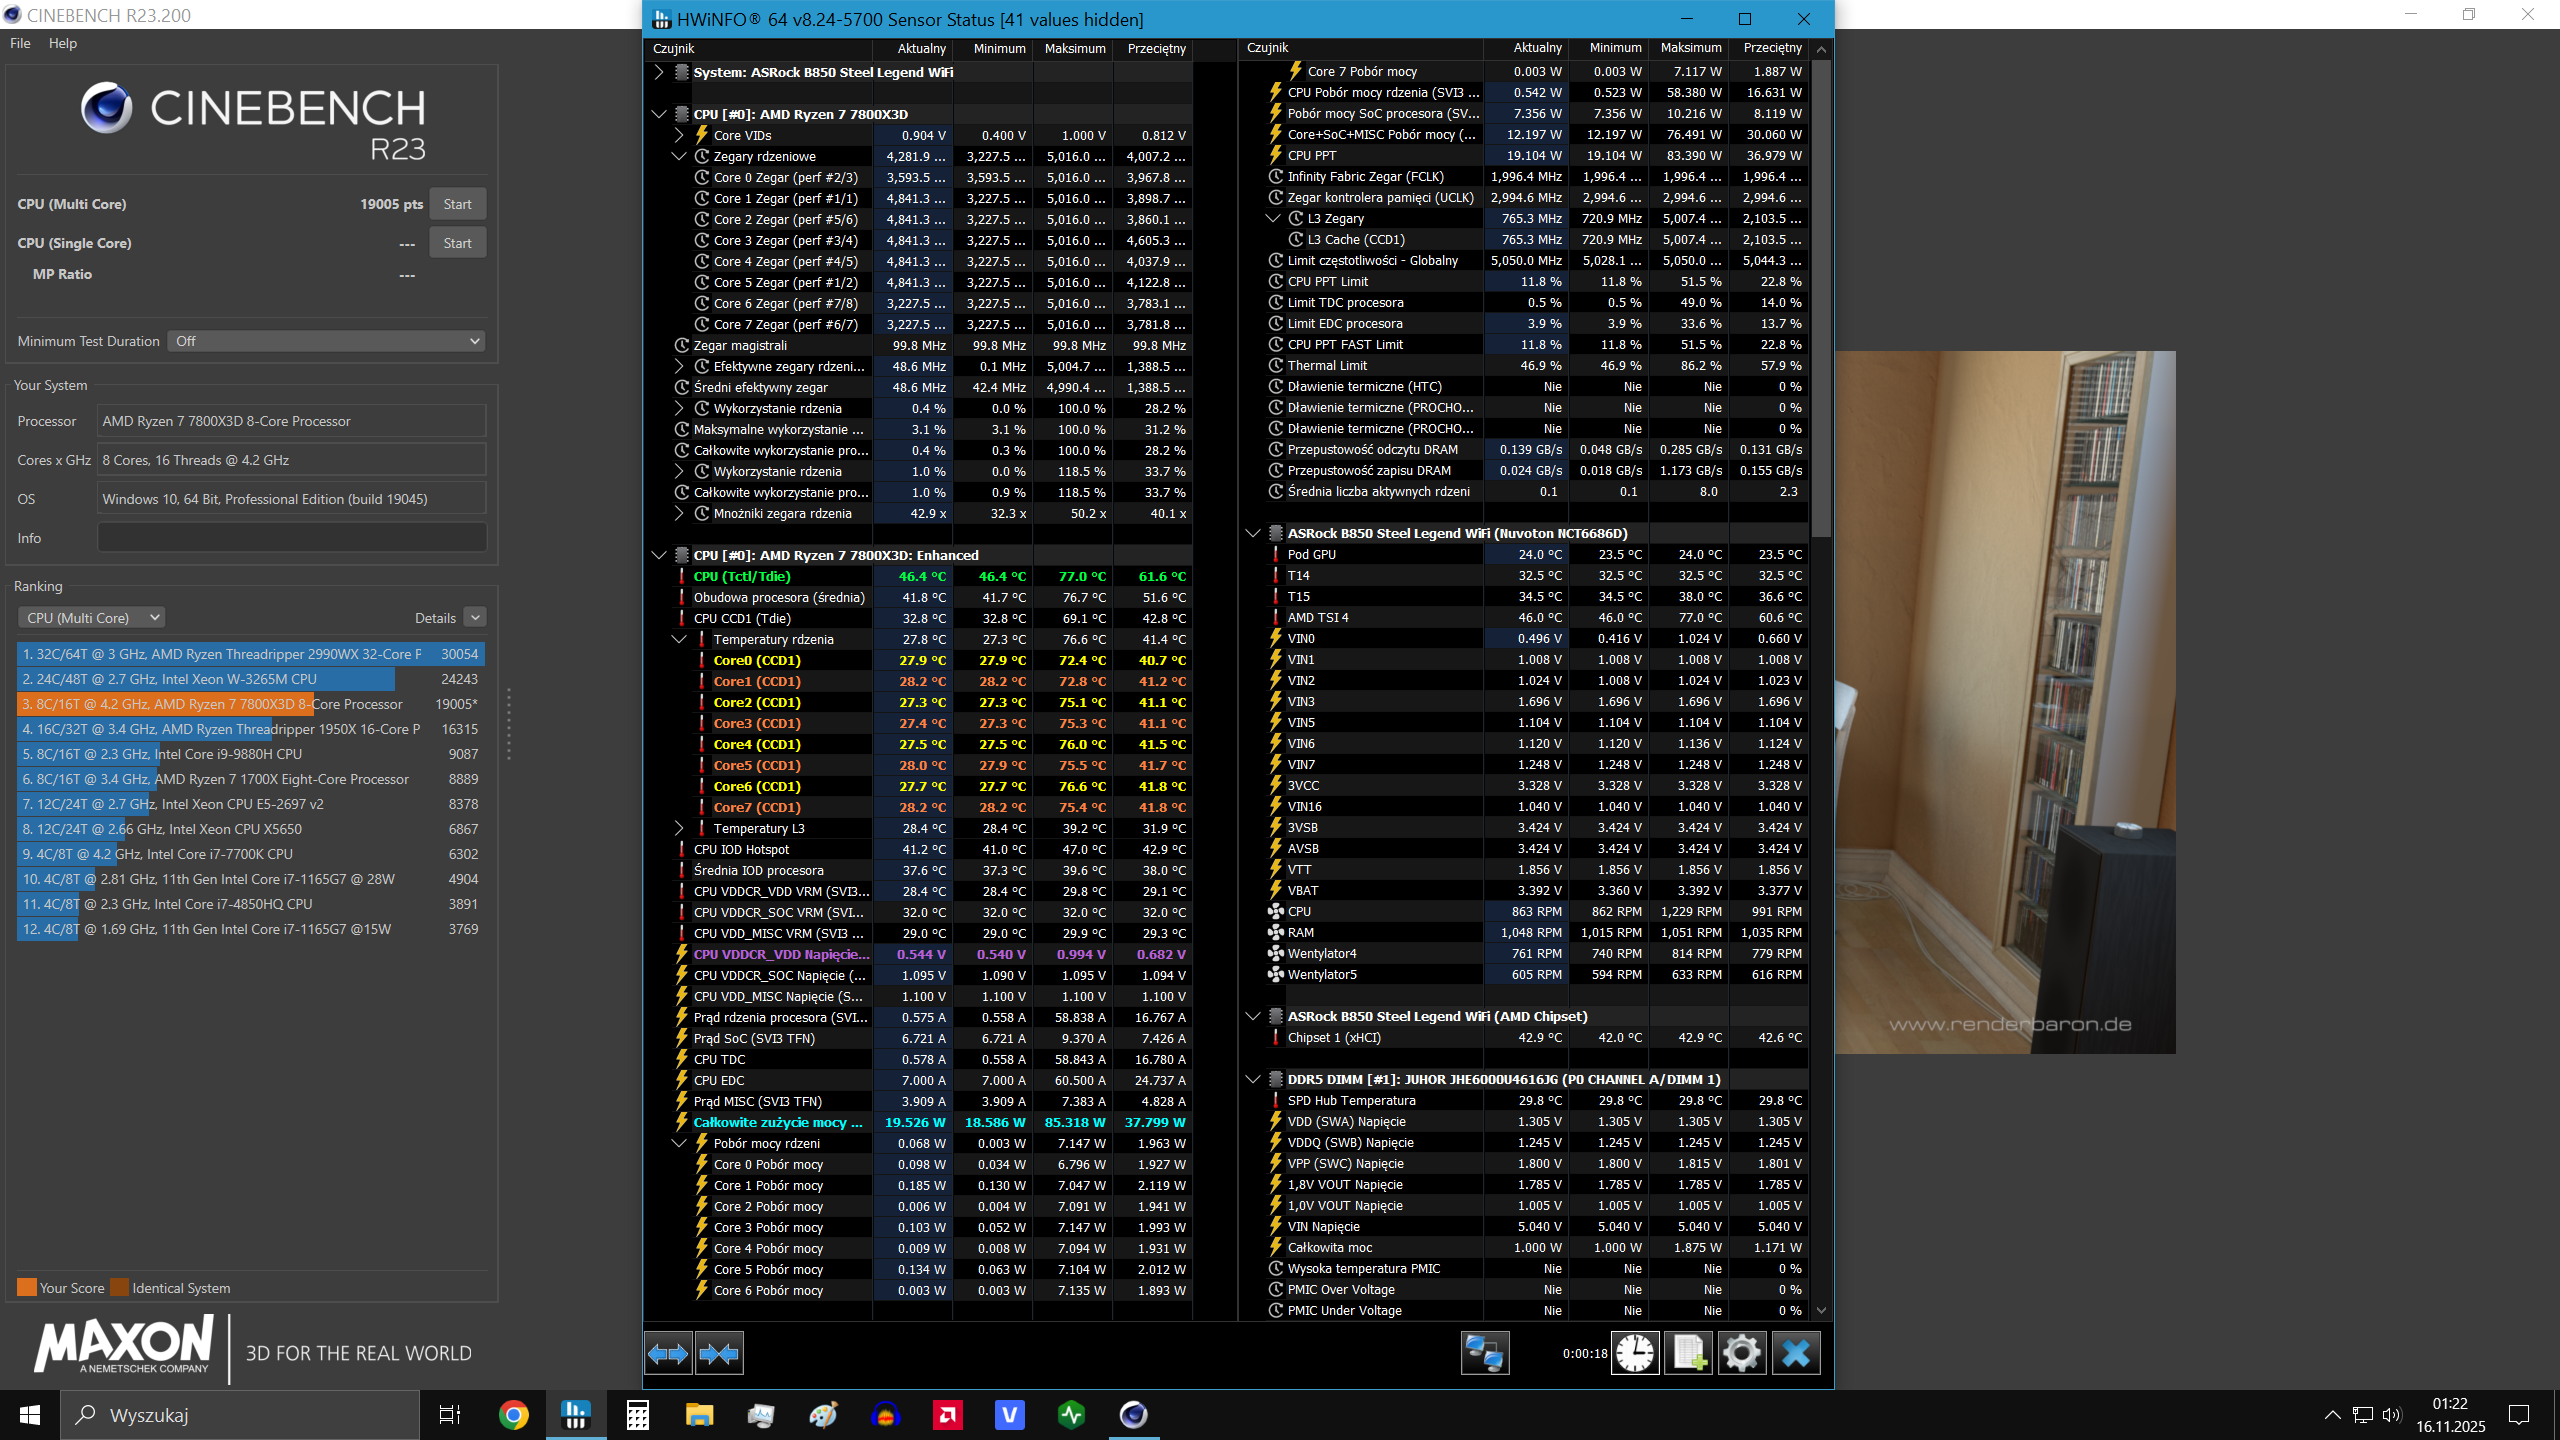
Task: Open the File menu in Cinebench
Action: pos(20,43)
